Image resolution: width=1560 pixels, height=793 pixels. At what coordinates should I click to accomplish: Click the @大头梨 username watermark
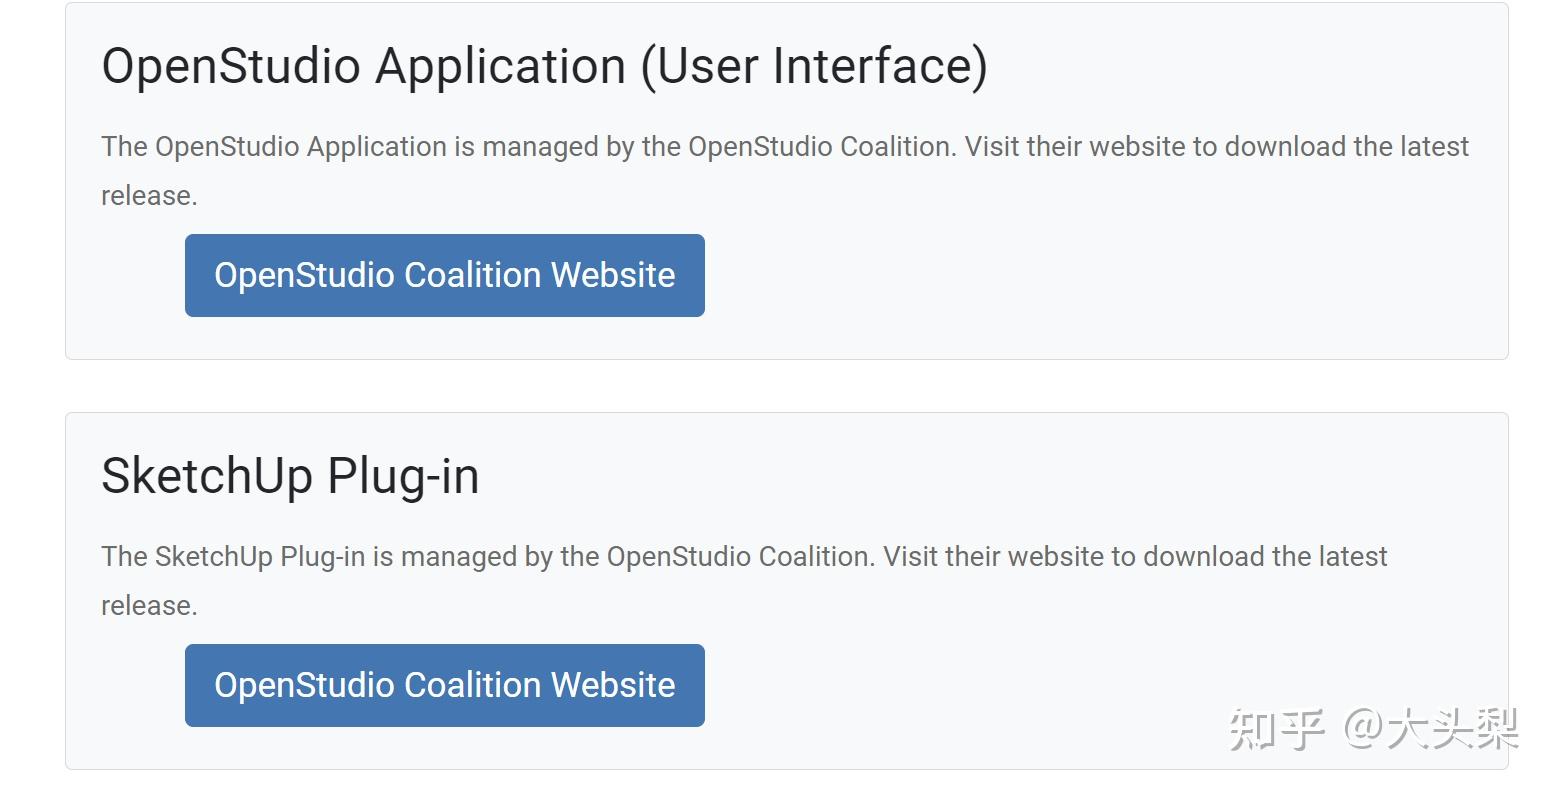(1431, 729)
